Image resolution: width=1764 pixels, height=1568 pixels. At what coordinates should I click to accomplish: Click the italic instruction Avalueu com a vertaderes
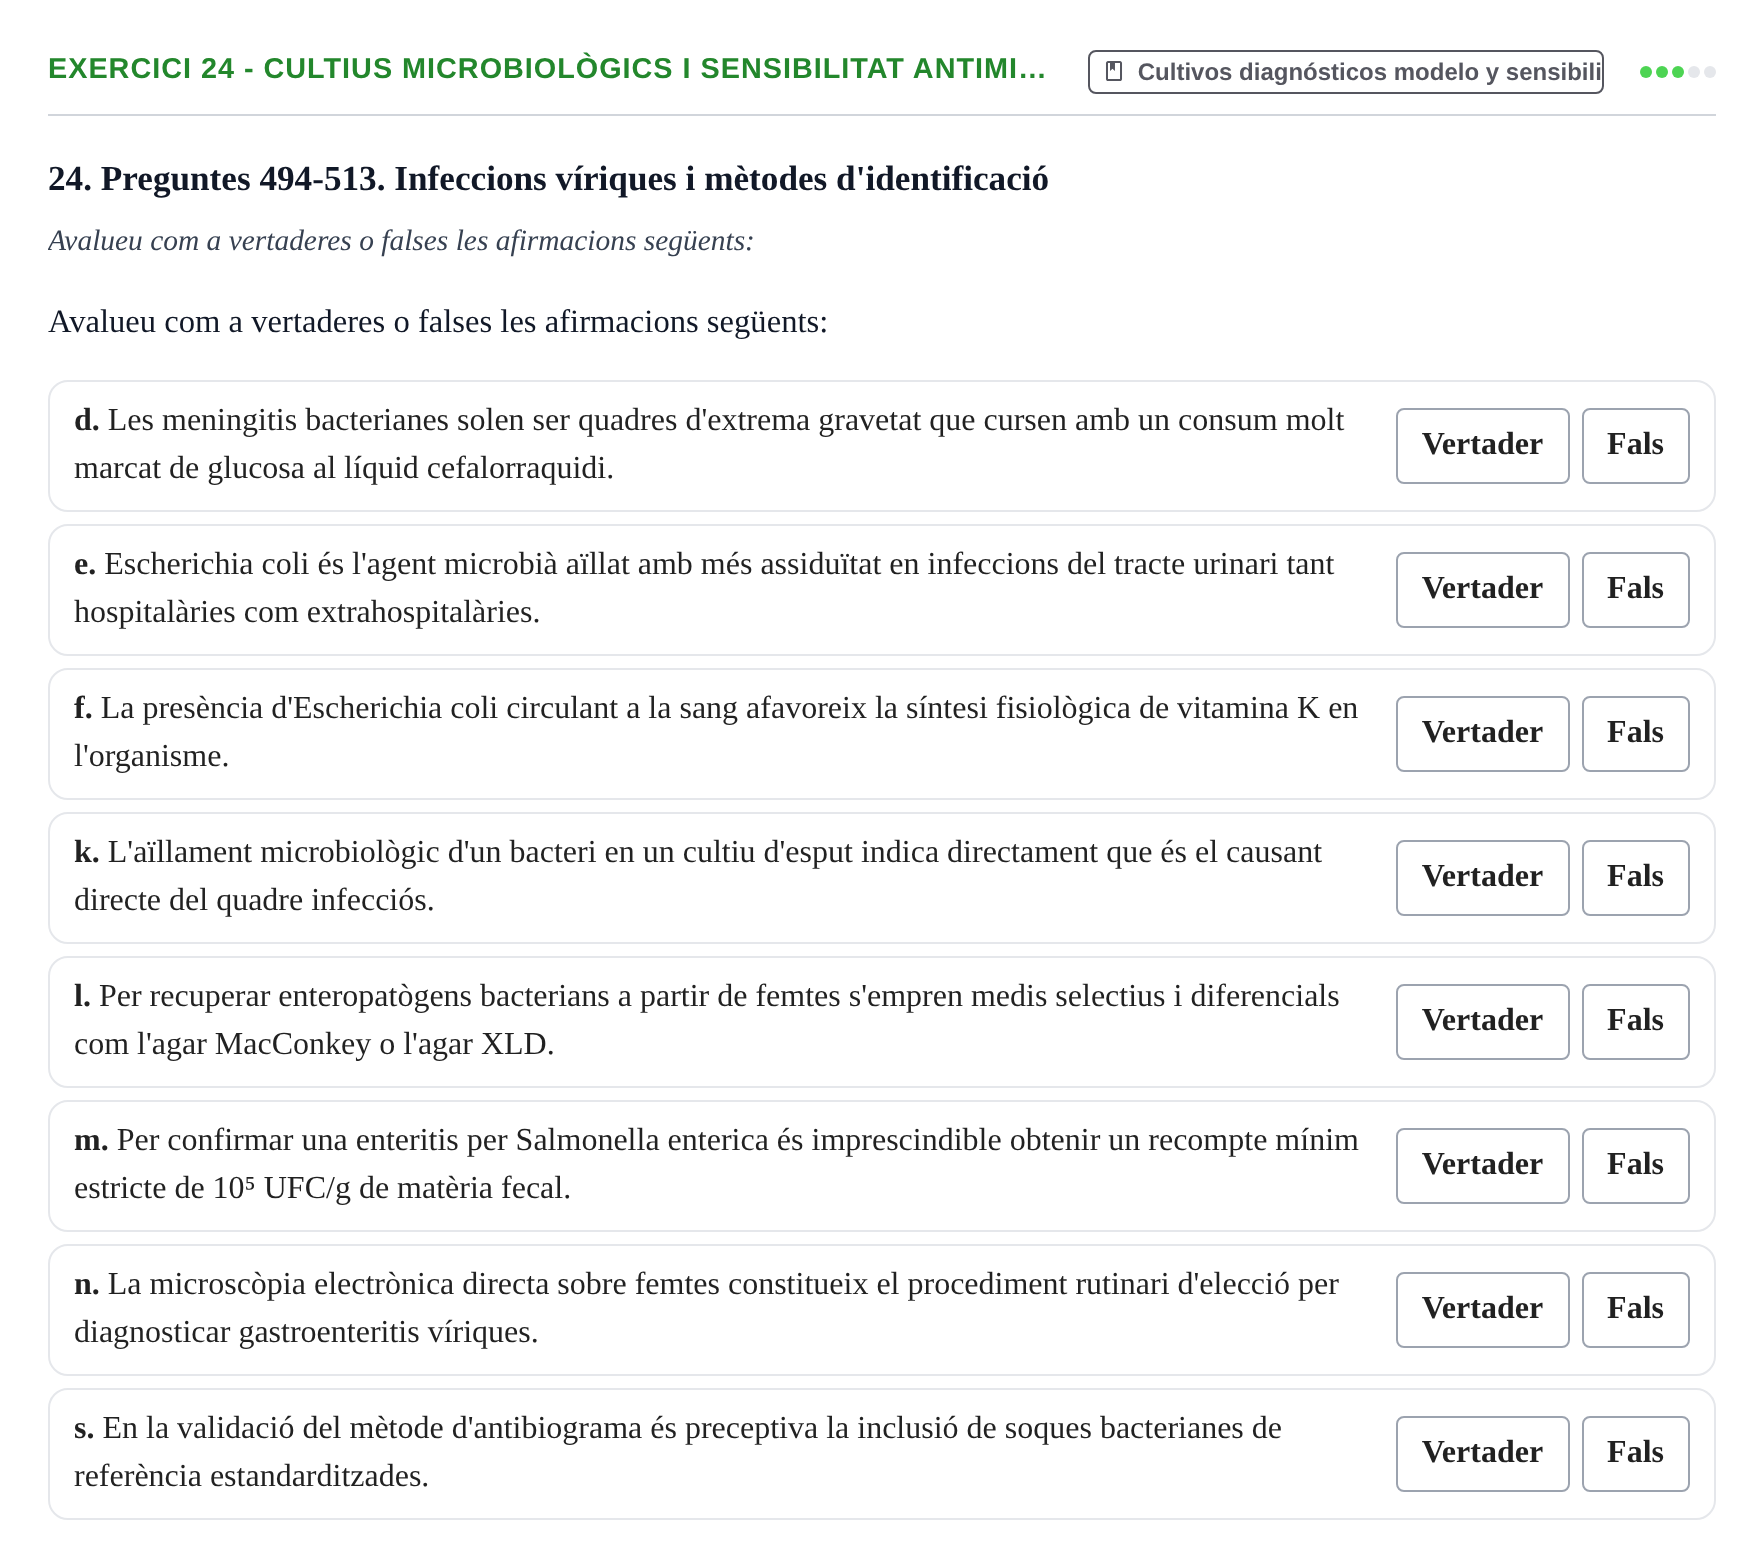click(401, 241)
